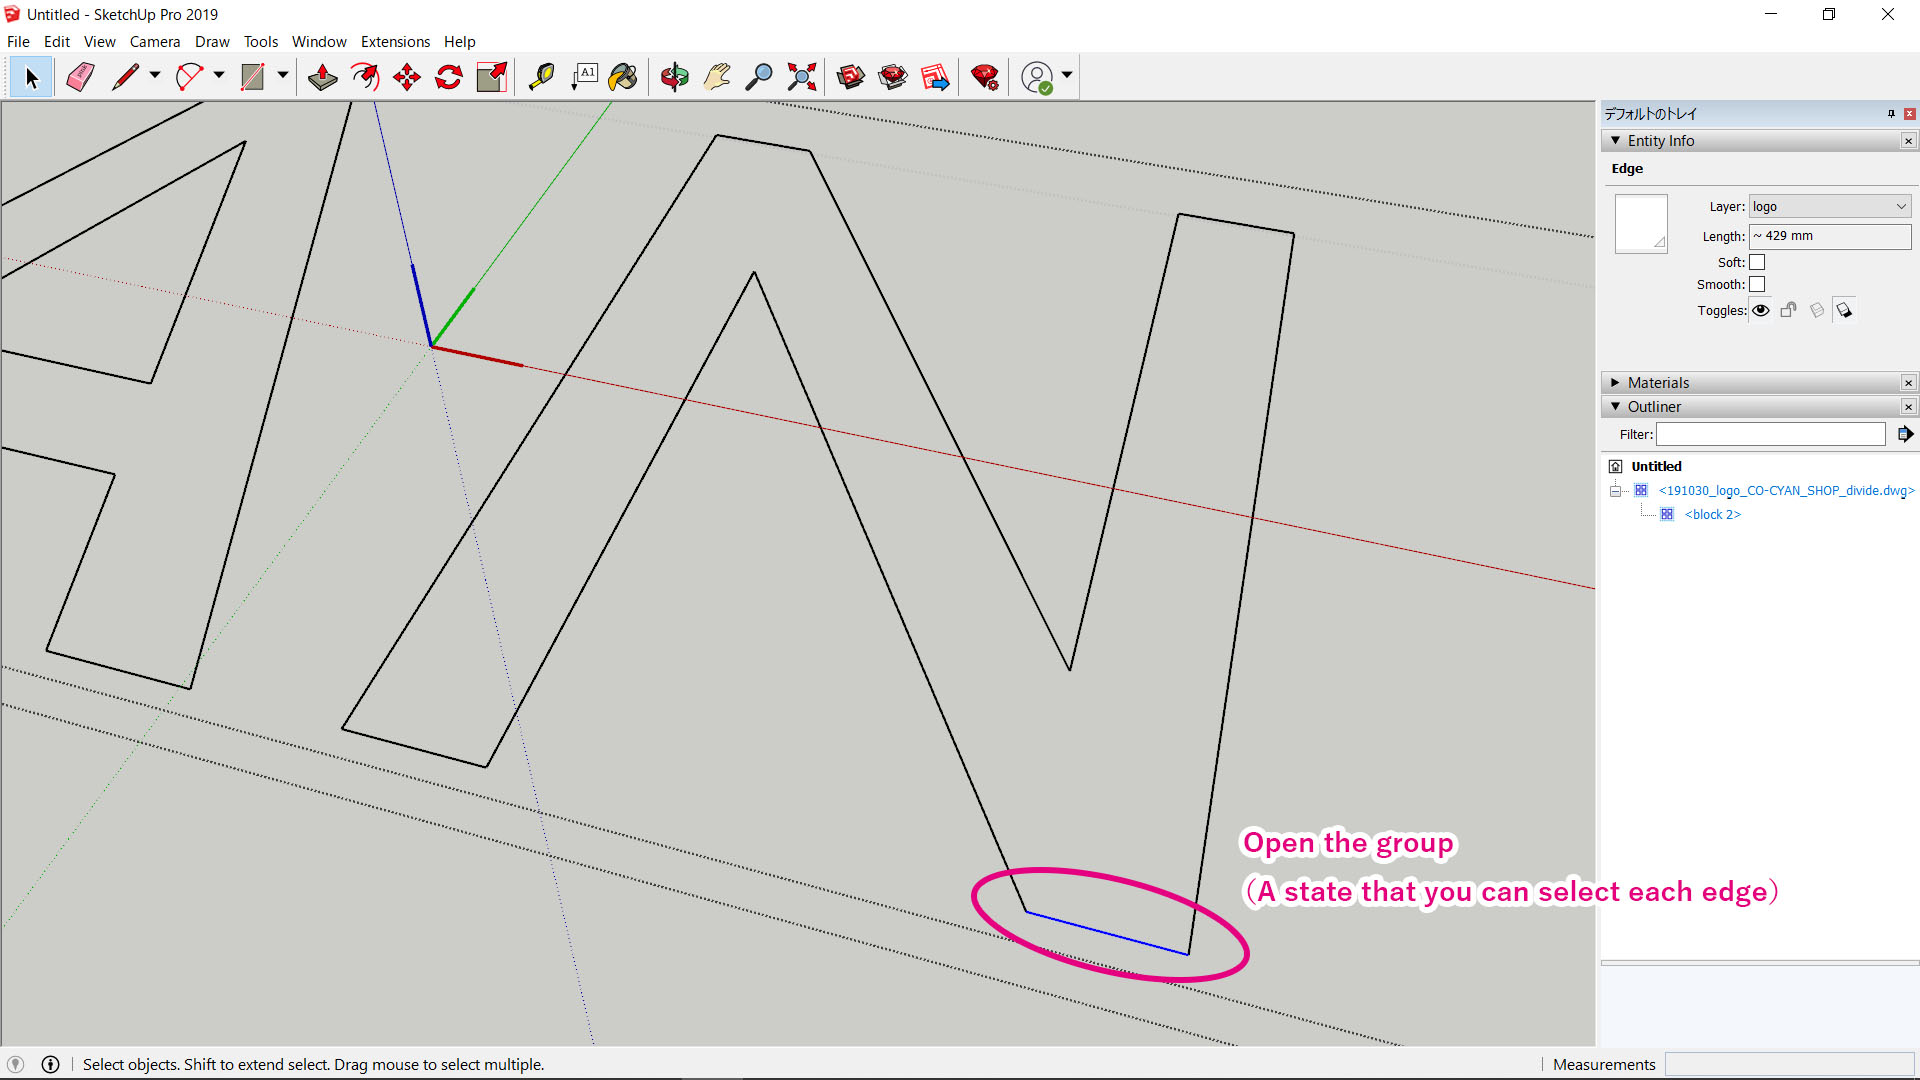Screen dimensions: 1920x1080
Task: Click the geo-location status bar icon
Action: coord(15,1064)
